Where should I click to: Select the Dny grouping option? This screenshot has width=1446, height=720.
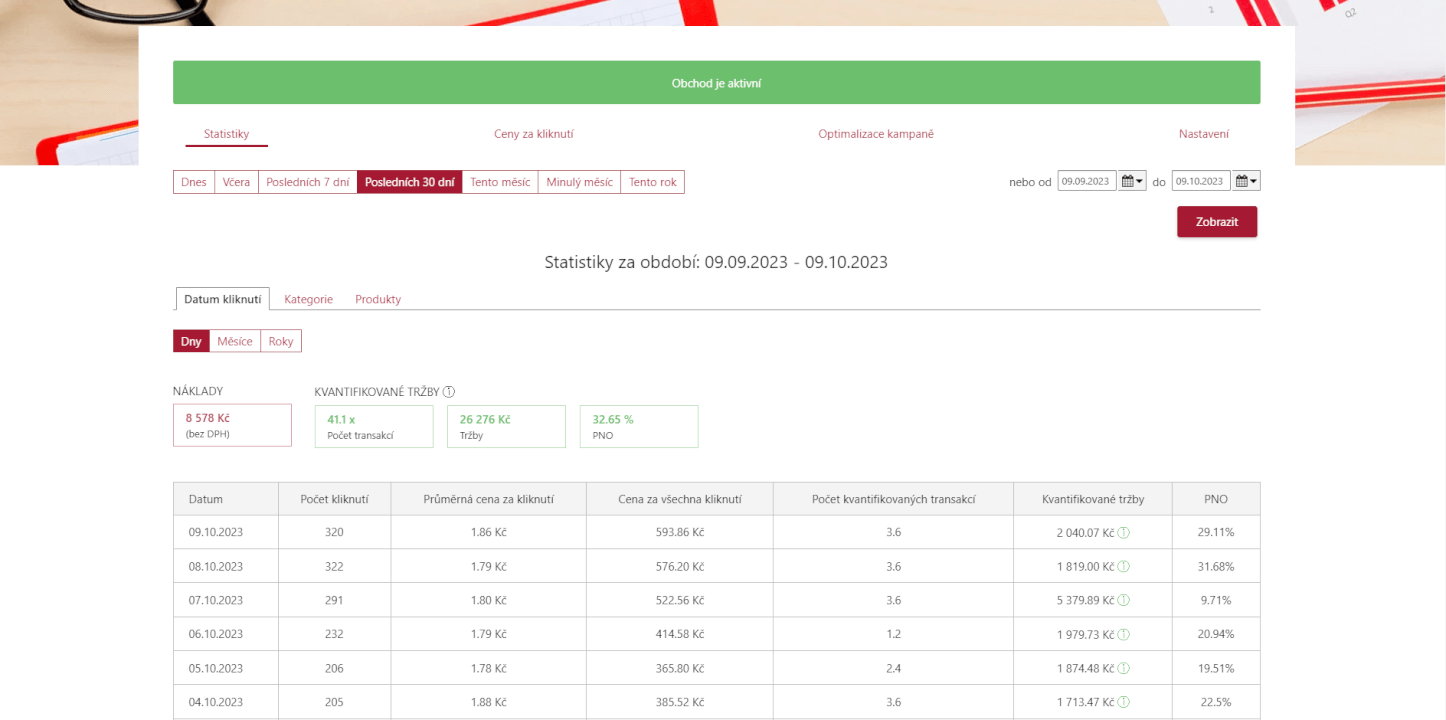[191, 341]
